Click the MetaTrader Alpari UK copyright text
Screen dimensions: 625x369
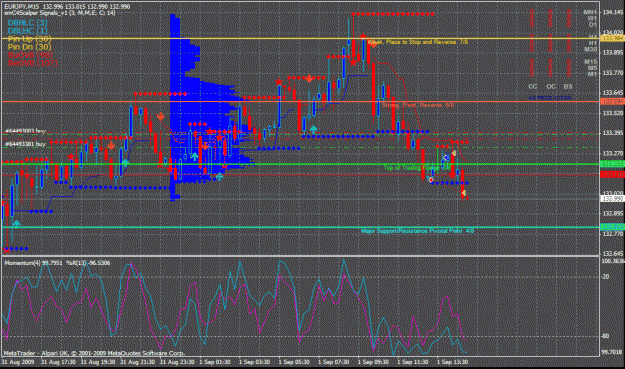(94, 353)
